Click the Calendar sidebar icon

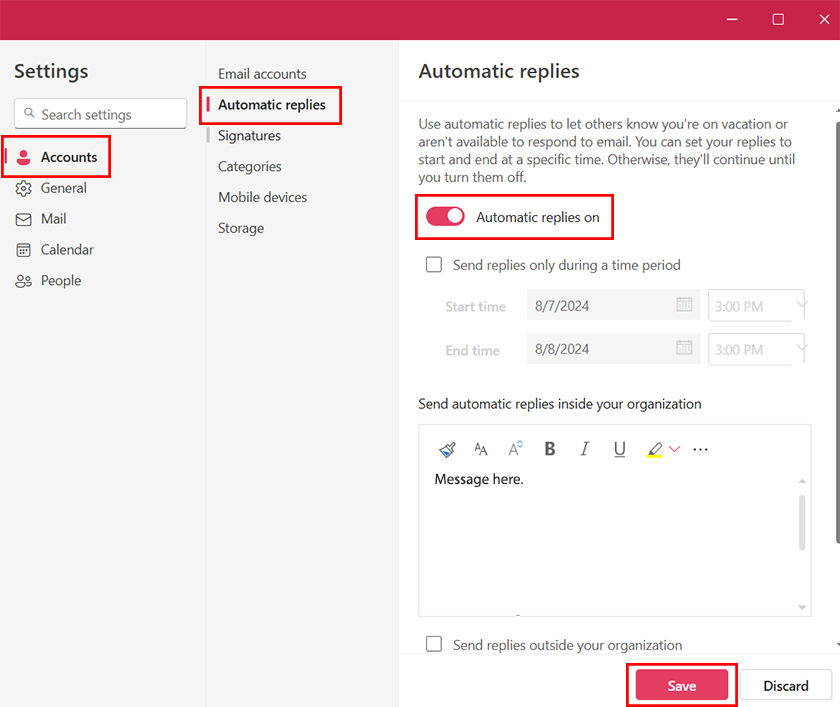pyautogui.click(x=23, y=250)
